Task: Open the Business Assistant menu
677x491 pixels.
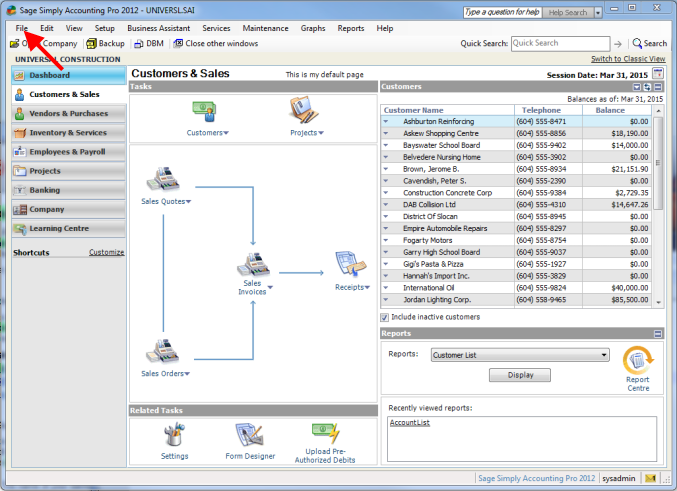Action: (x=158, y=29)
